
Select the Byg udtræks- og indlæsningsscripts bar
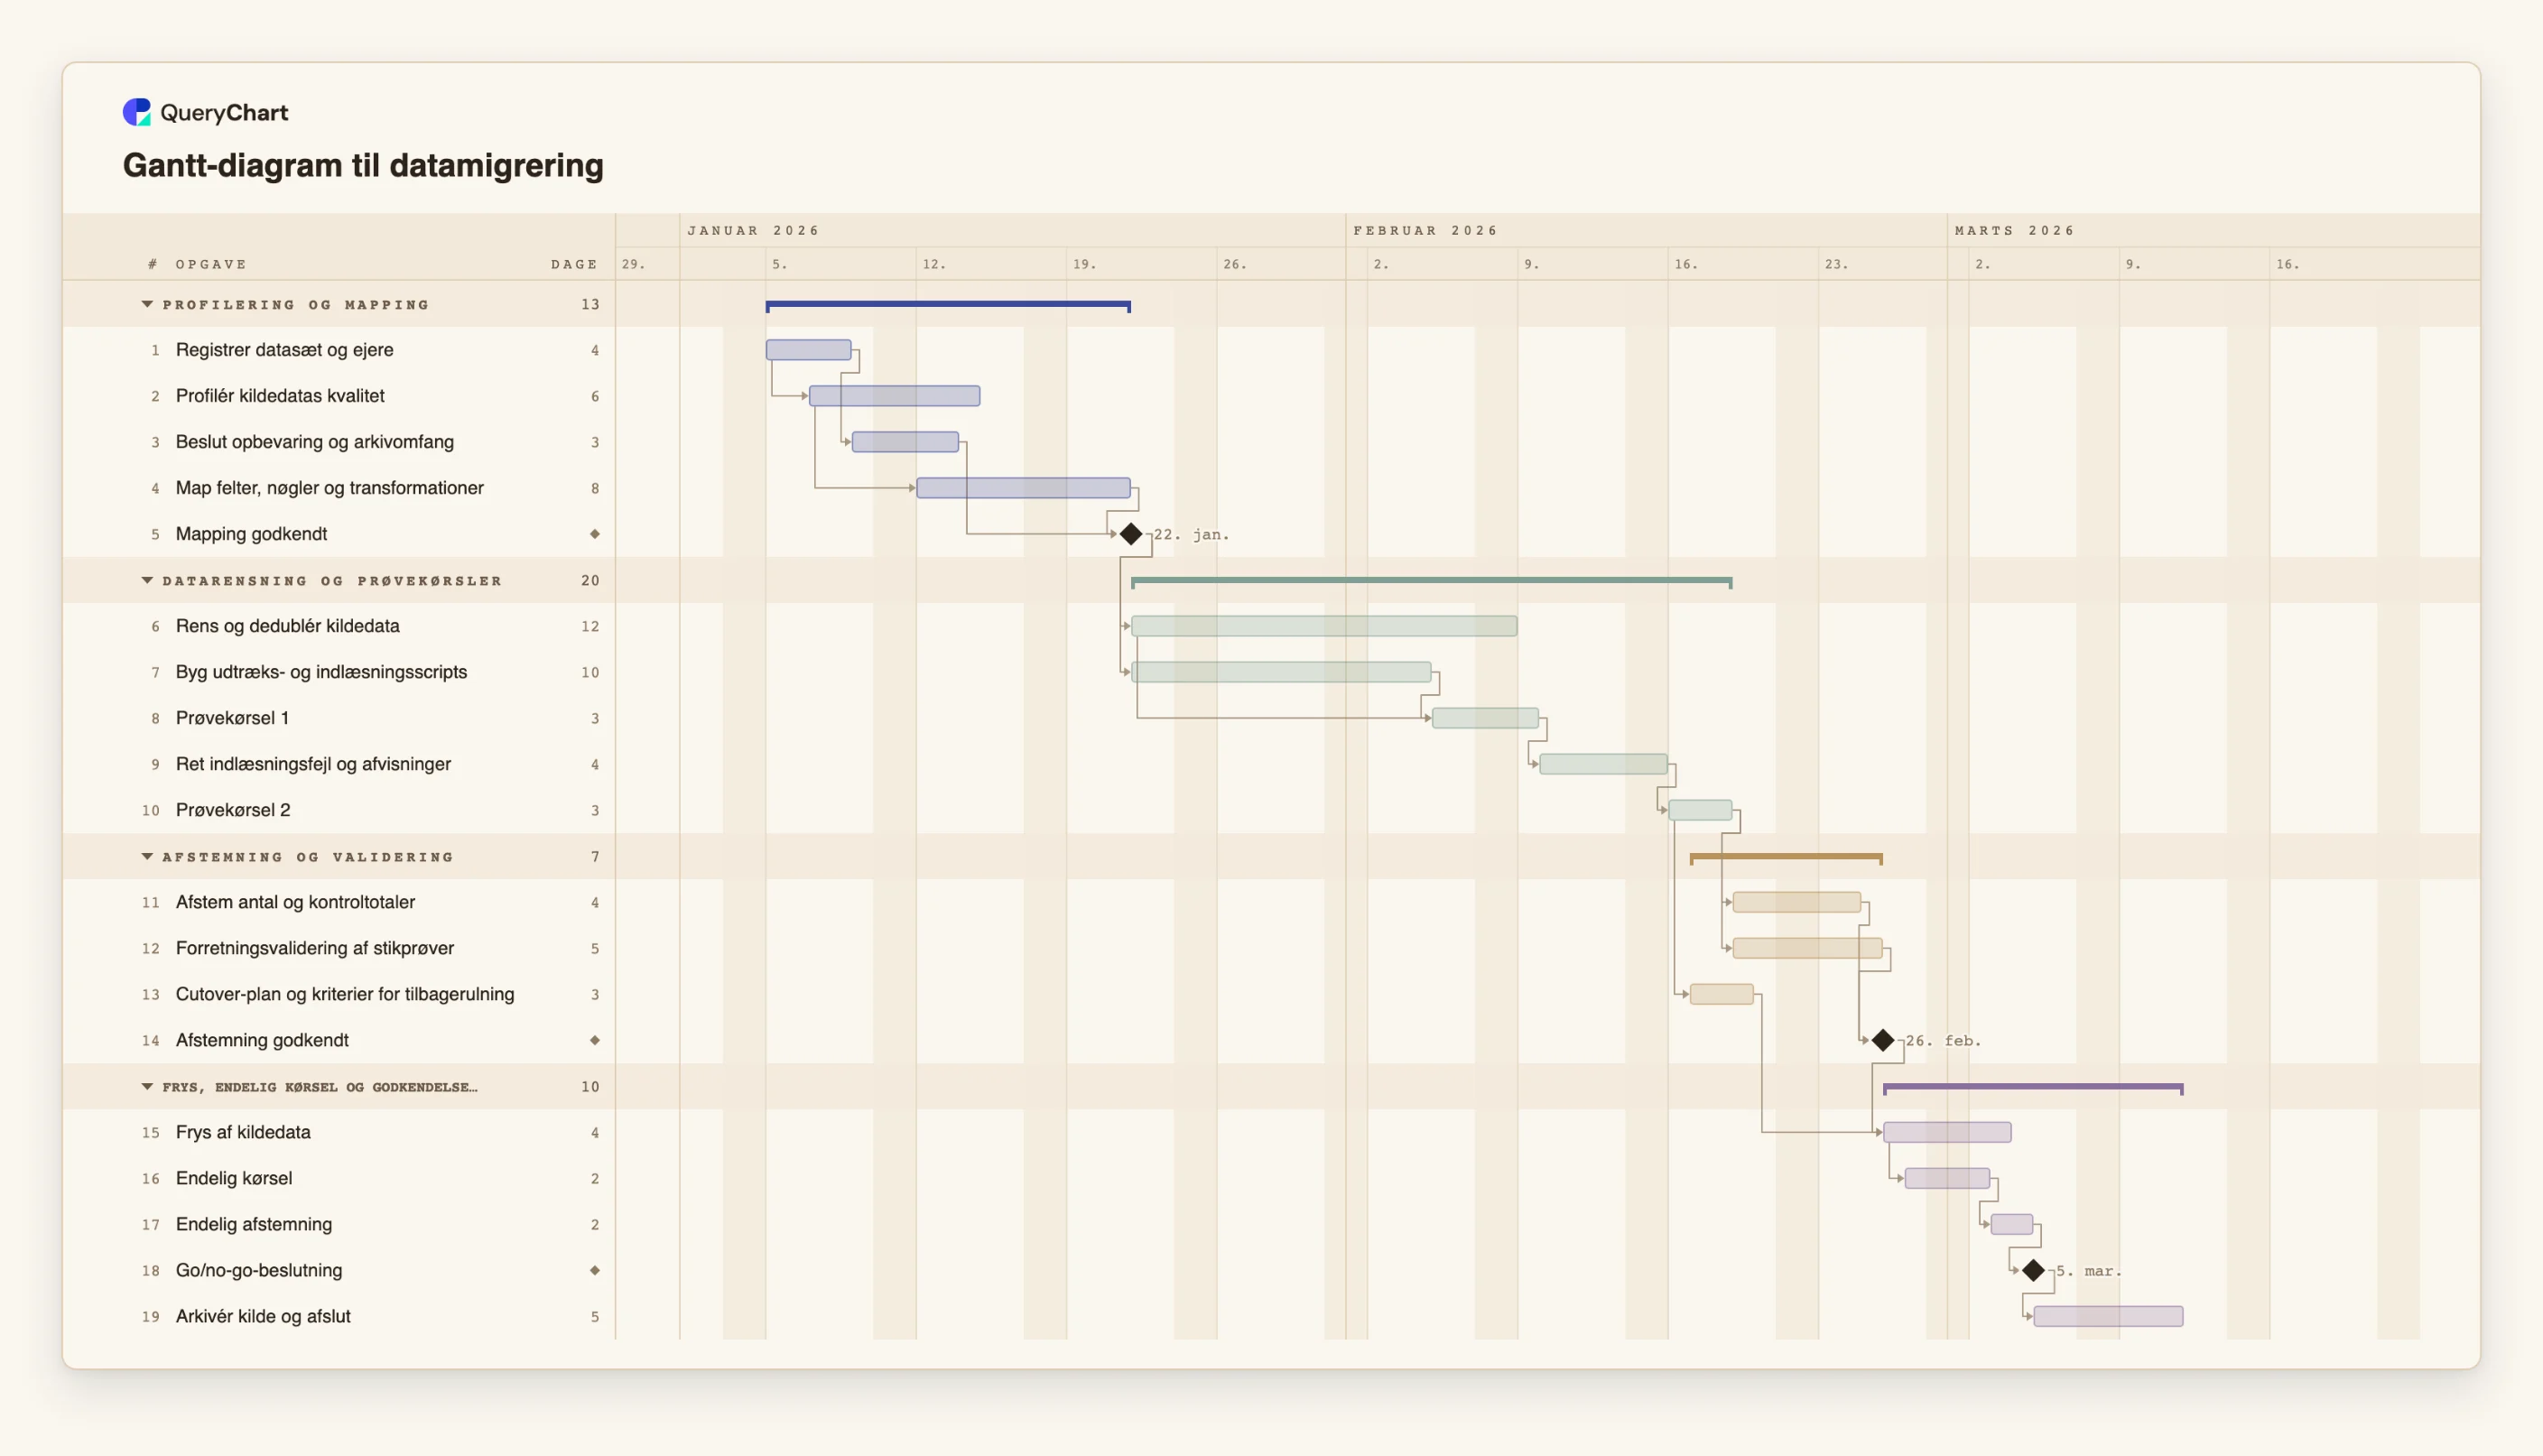1282,672
